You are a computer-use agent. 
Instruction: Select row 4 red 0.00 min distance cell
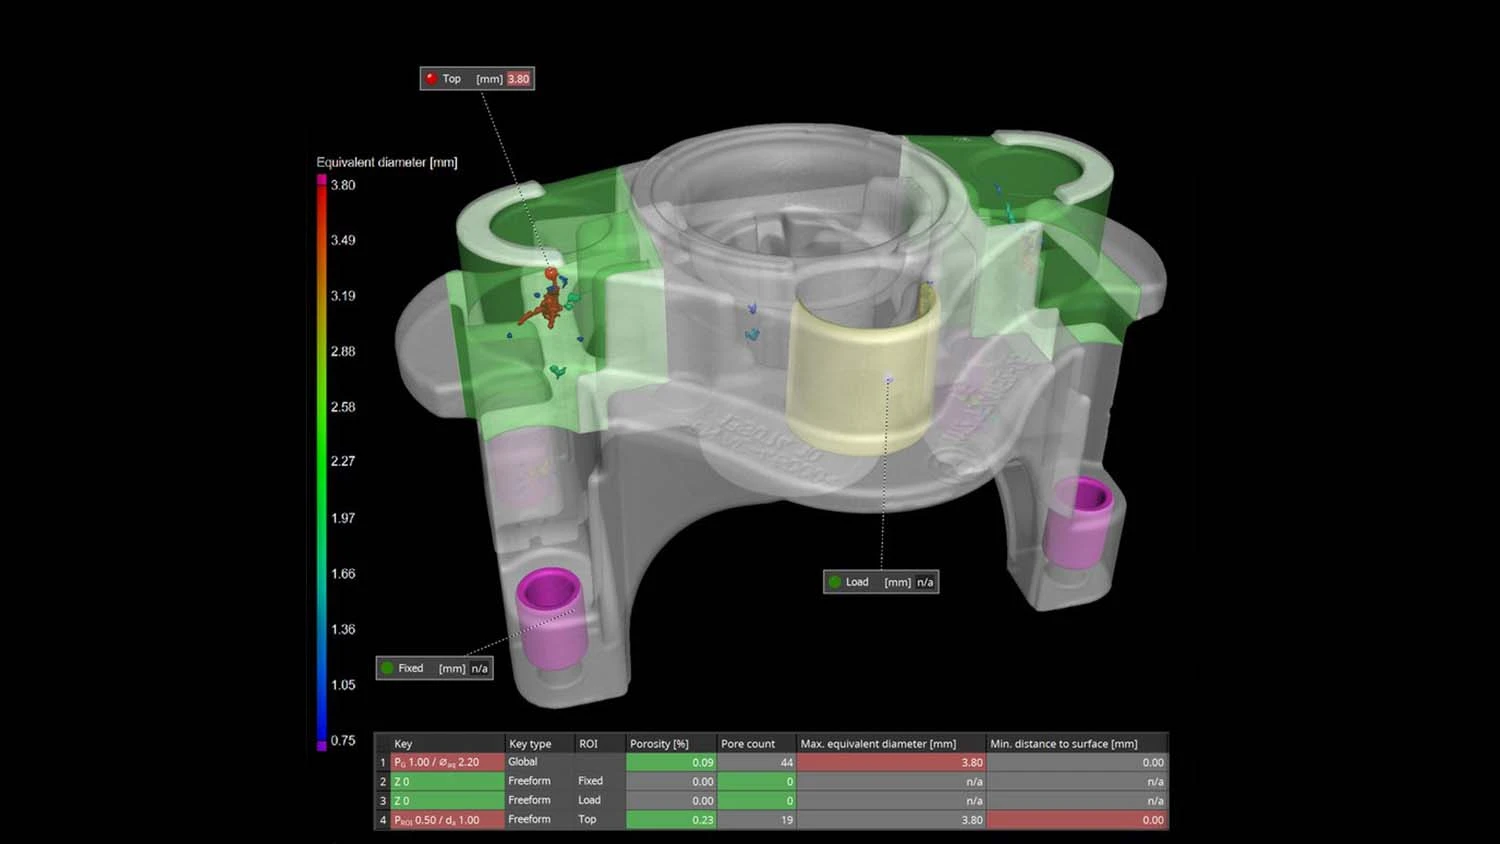1077,820
